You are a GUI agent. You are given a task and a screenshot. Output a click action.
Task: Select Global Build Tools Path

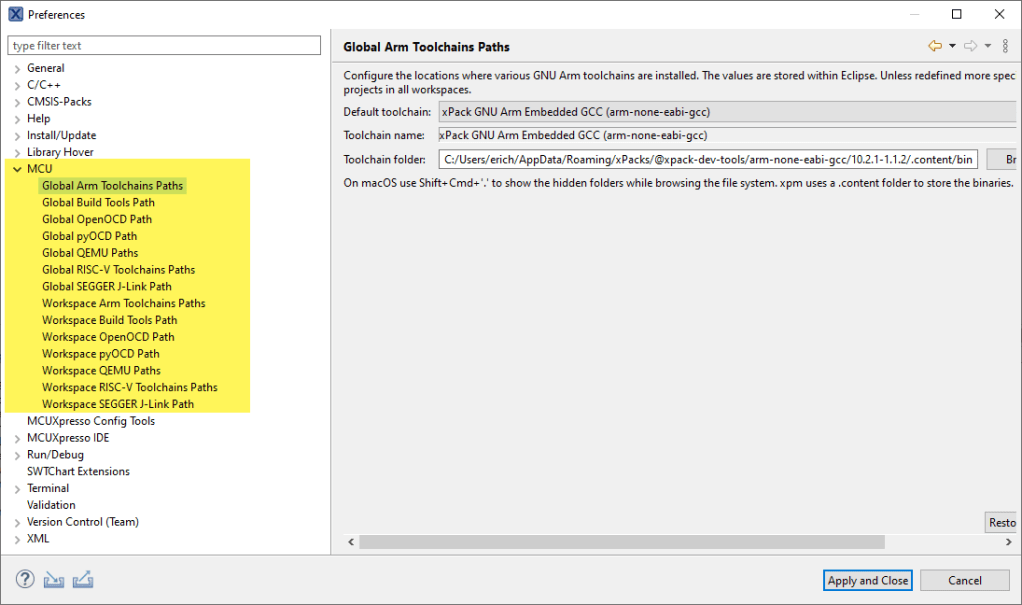pos(98,203)
